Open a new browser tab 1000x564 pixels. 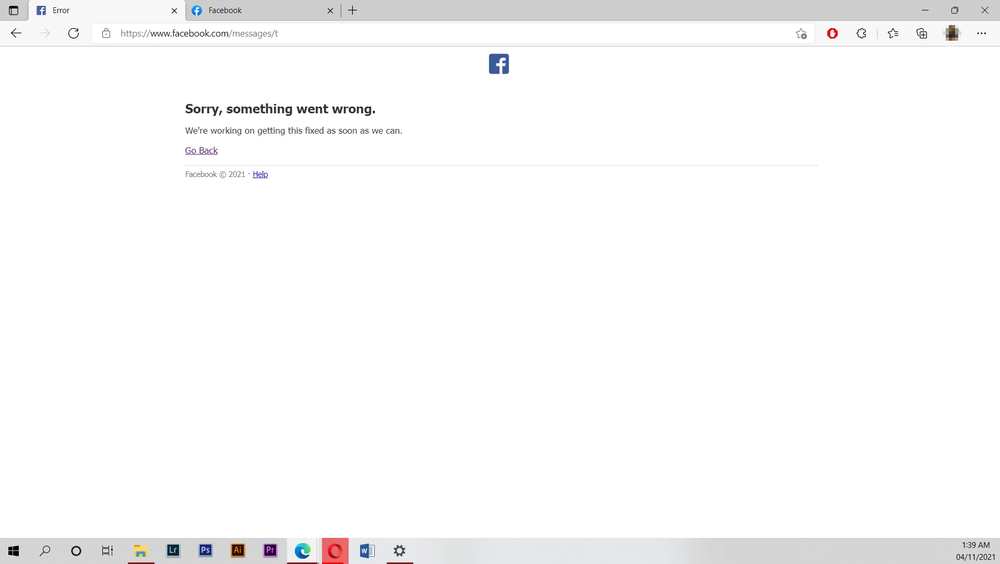pos(352,11)
